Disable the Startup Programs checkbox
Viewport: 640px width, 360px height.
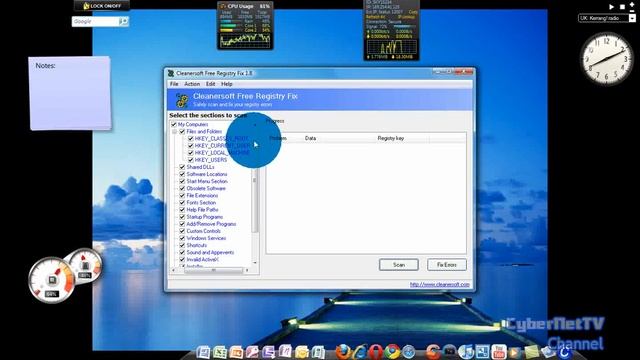tap(182, 217)
